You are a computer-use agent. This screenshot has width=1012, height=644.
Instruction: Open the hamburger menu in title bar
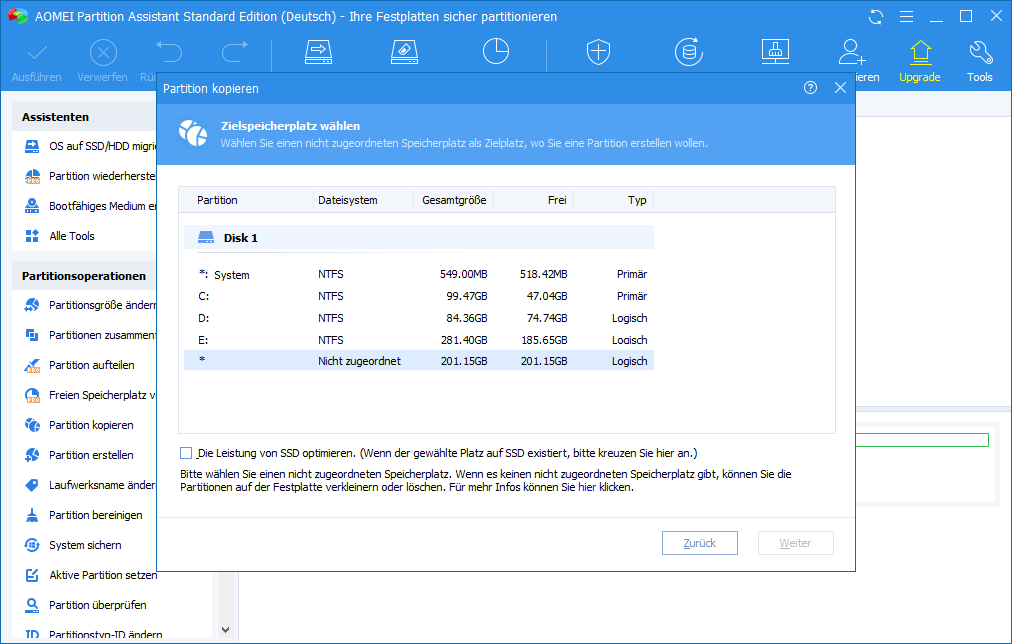[x=907, y=17]
